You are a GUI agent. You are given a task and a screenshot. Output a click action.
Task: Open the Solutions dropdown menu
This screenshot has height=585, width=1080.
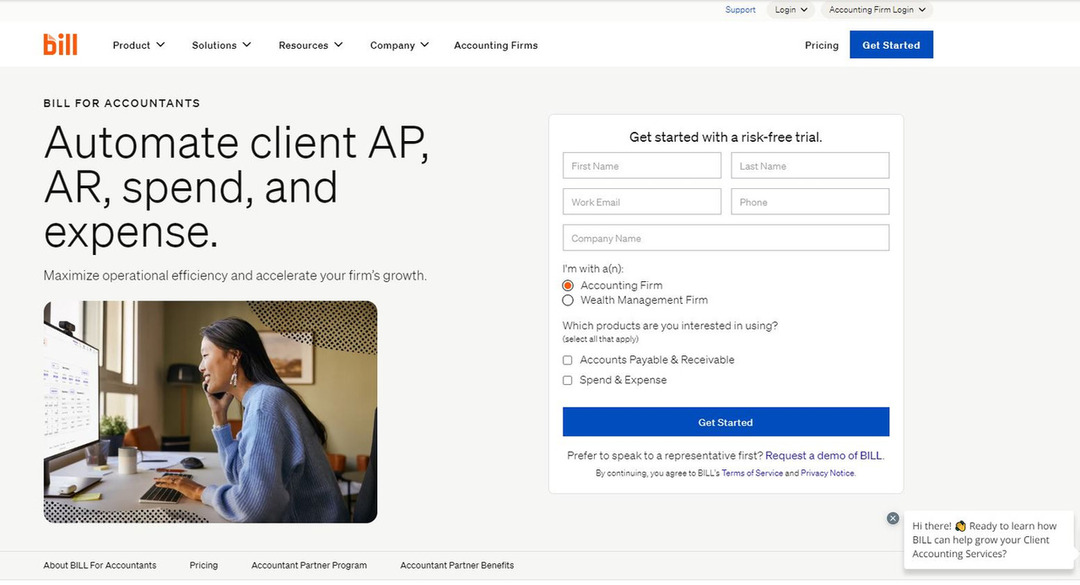point(221,45)
